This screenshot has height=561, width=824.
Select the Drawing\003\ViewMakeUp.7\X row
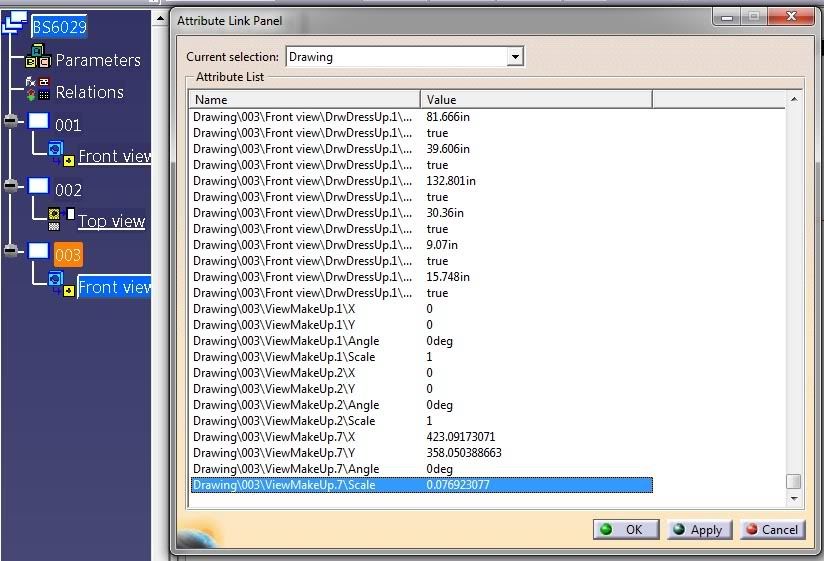pos(421,437)
